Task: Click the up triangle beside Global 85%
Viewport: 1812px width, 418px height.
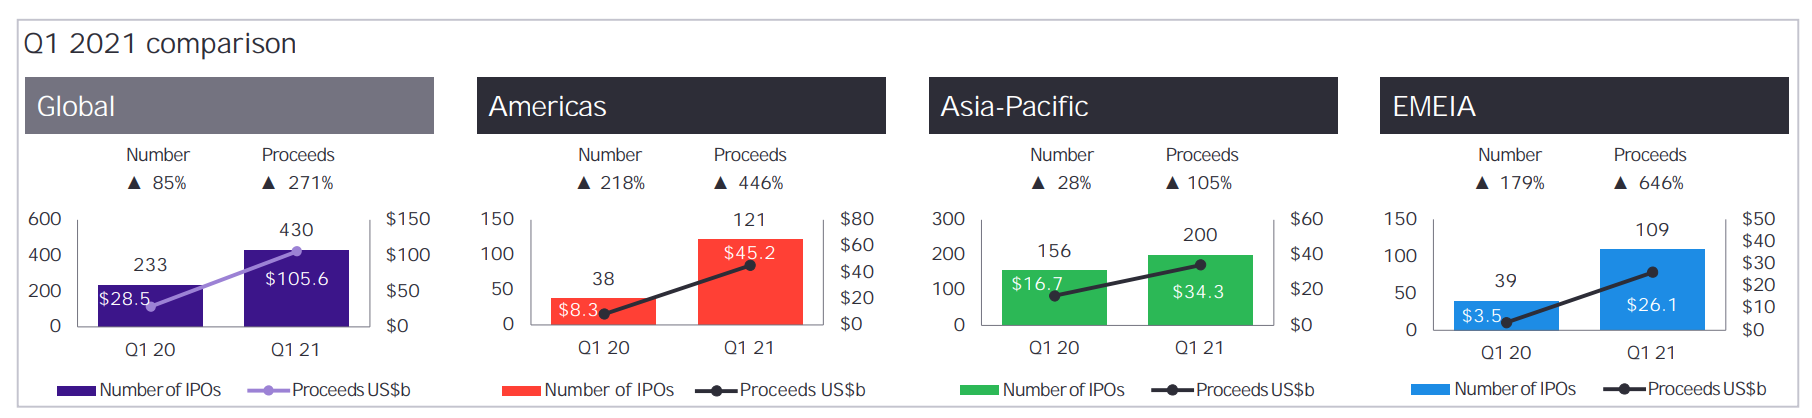Action: pos(134,183)
